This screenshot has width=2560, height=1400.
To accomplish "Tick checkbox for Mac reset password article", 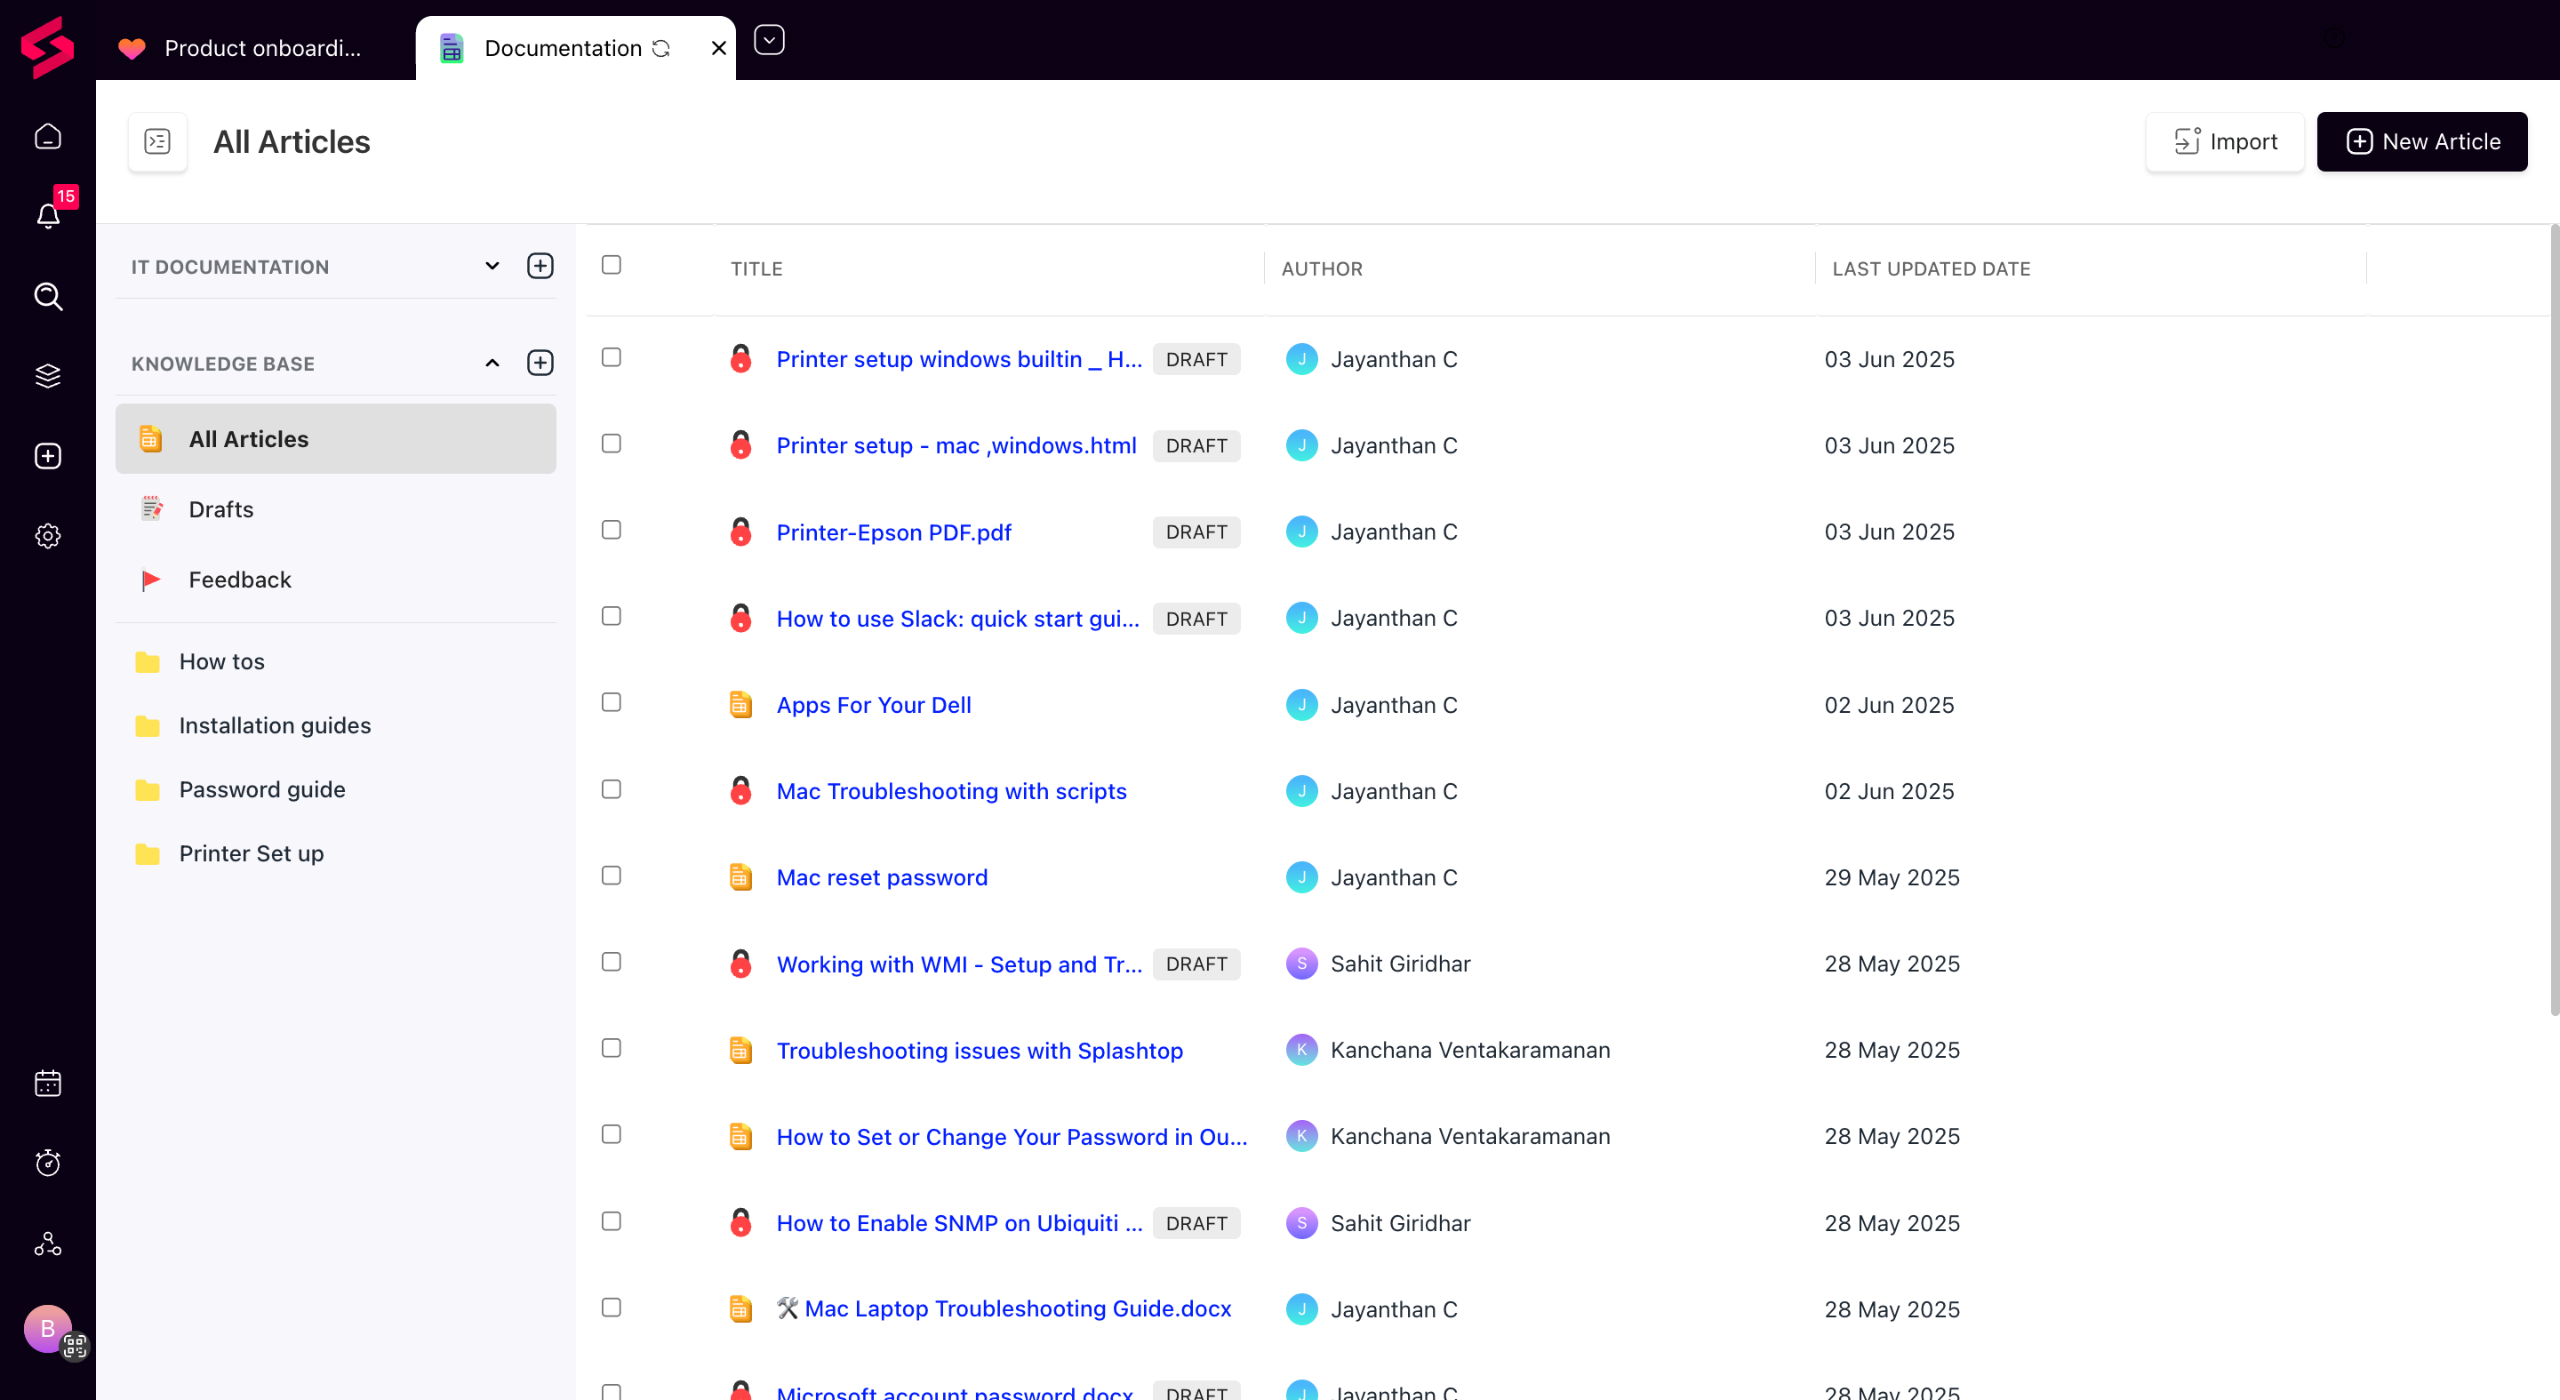I will (x=611, y=876).
